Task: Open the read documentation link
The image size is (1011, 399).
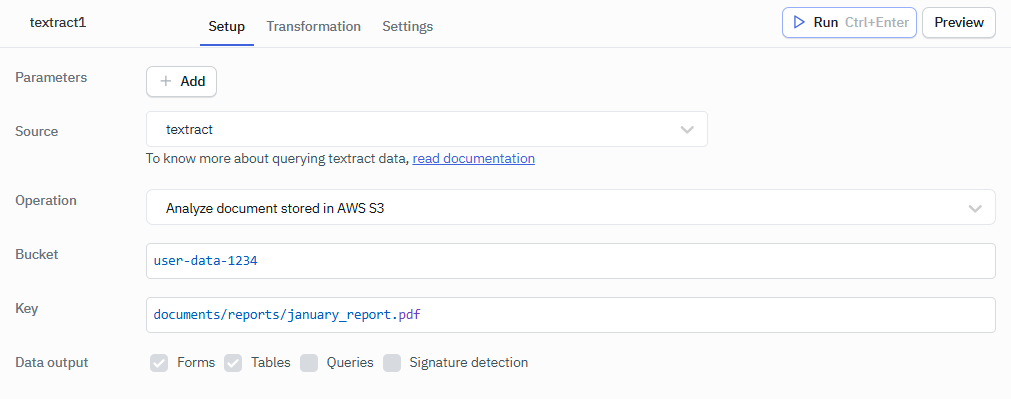Action: click(473, 158)
